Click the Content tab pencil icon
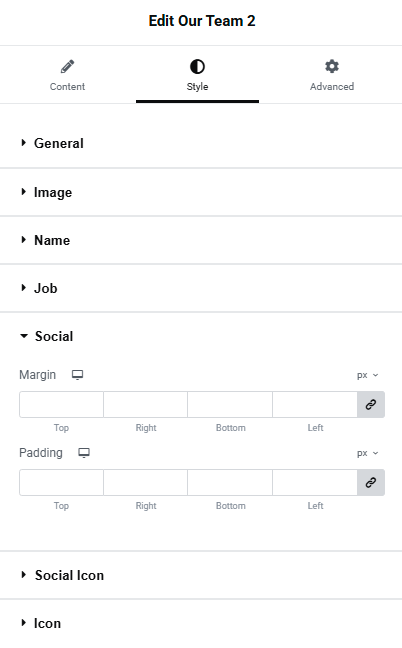Viewport: 402px width, 648px height. tap(67, 66)
